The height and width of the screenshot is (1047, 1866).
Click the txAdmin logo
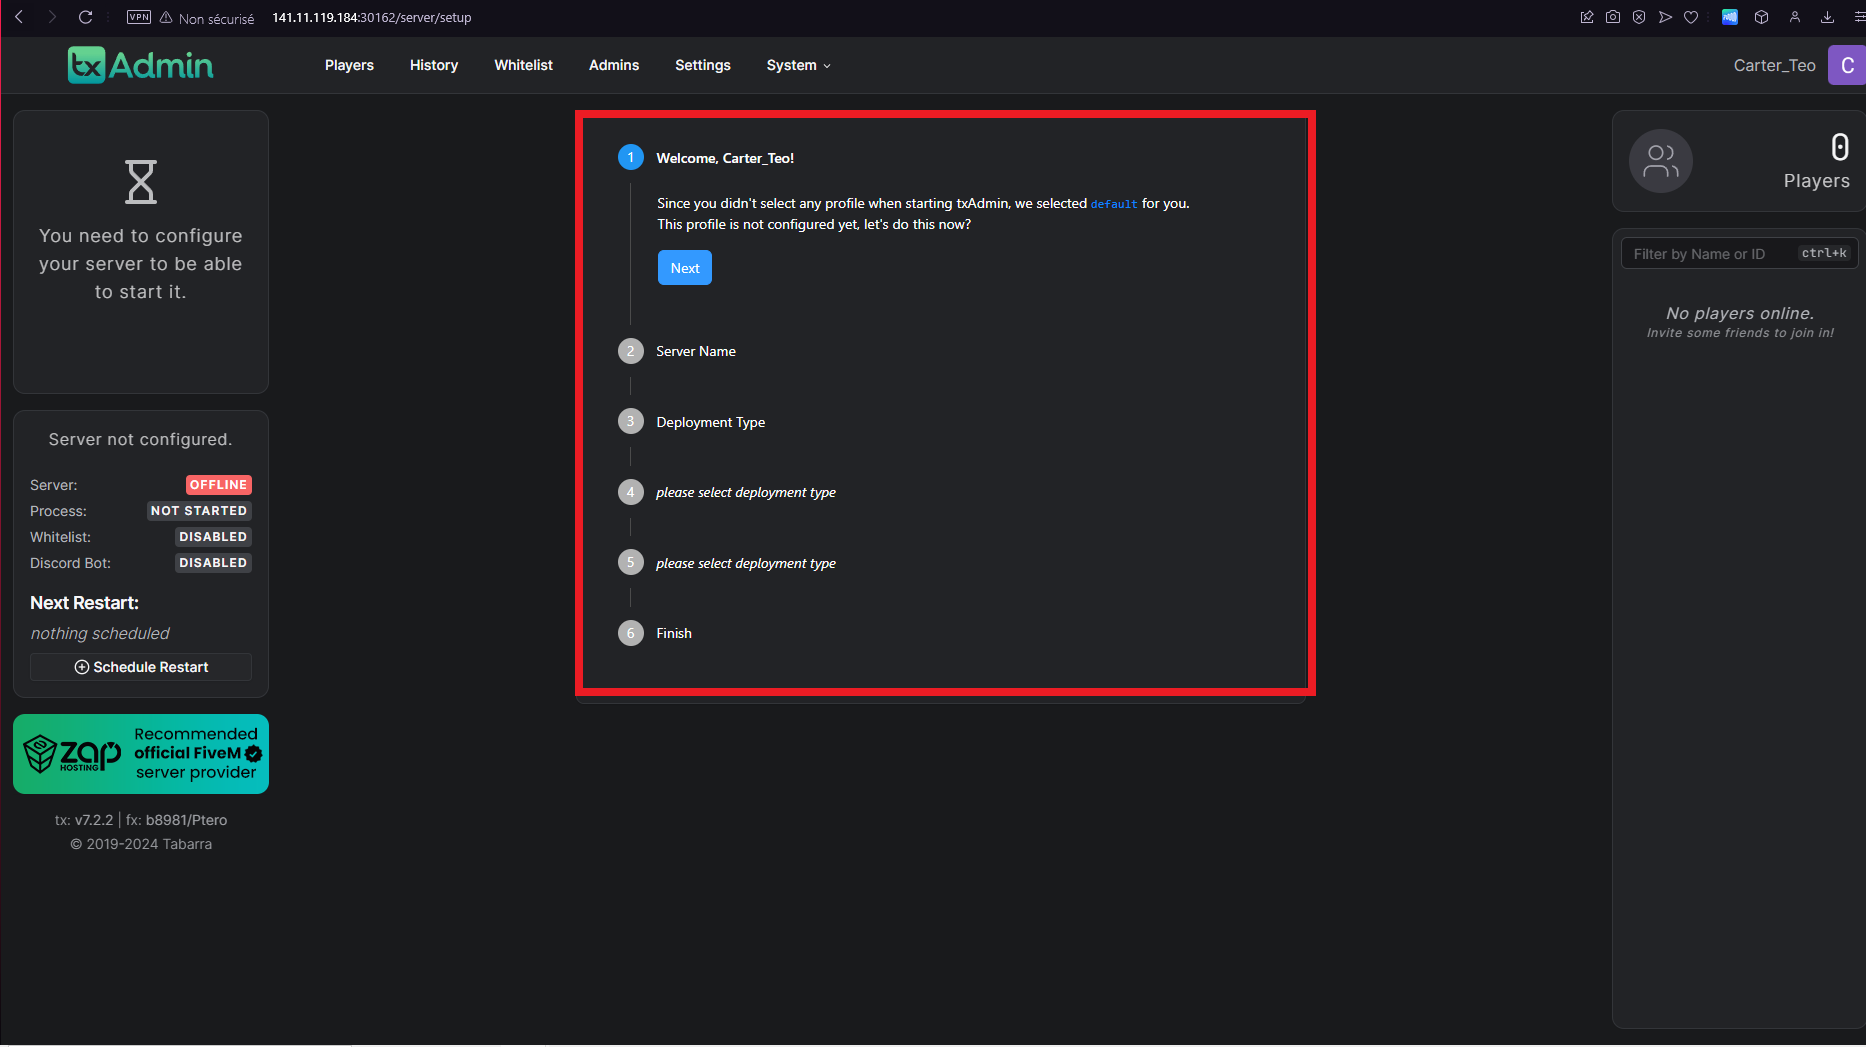[x=140, y=65]
